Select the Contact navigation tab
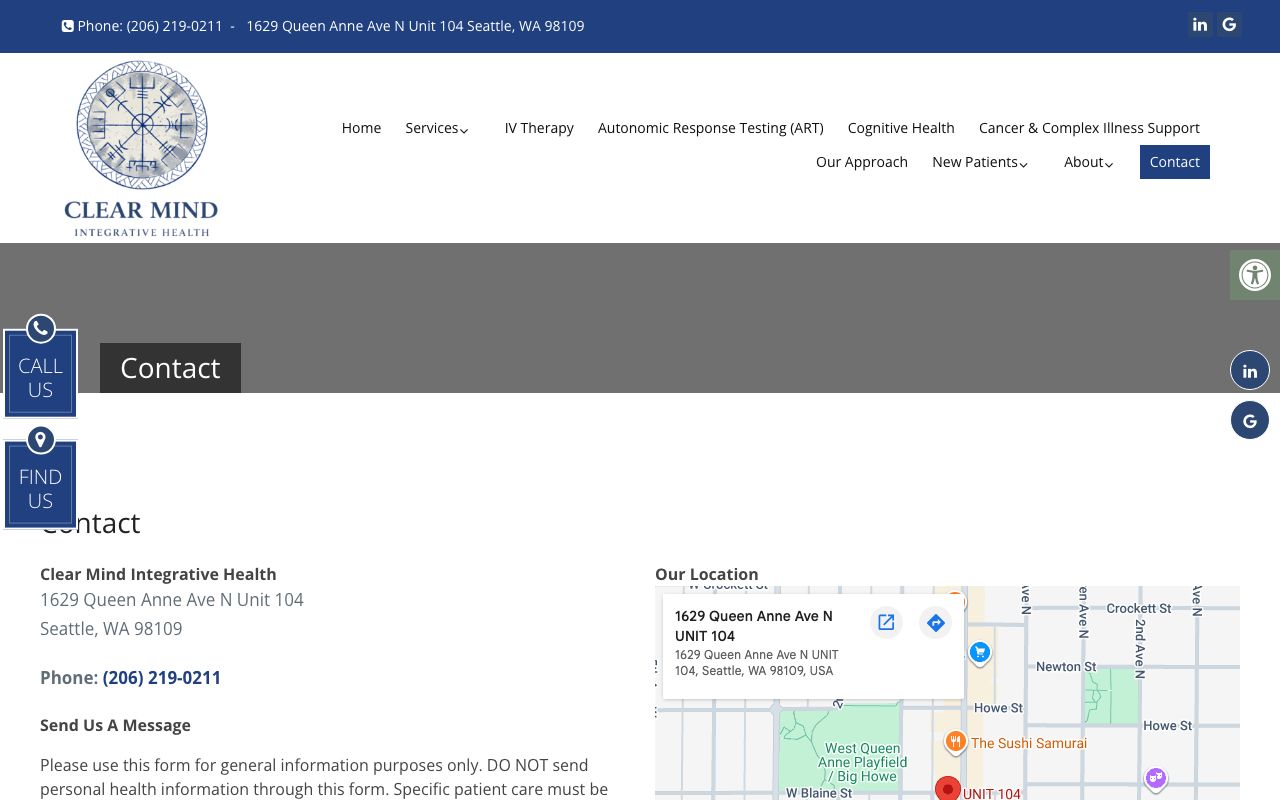The width and height of the screenshot is (1280, 800). point(1174,162)
